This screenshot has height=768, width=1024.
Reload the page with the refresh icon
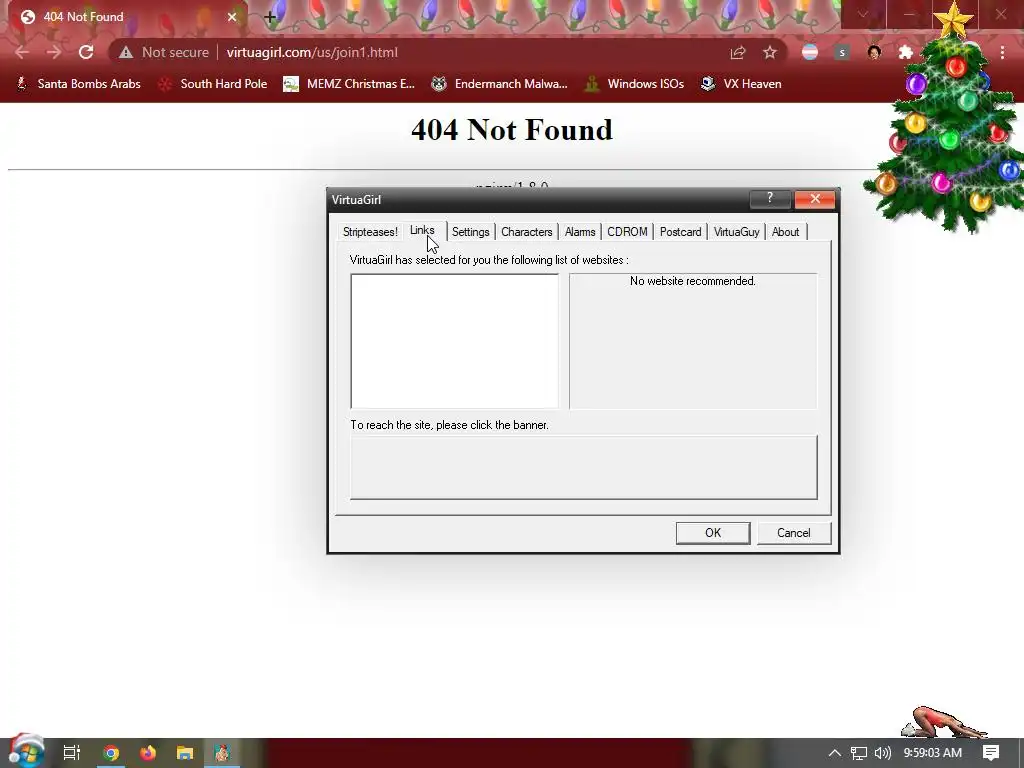coord(86,52)
